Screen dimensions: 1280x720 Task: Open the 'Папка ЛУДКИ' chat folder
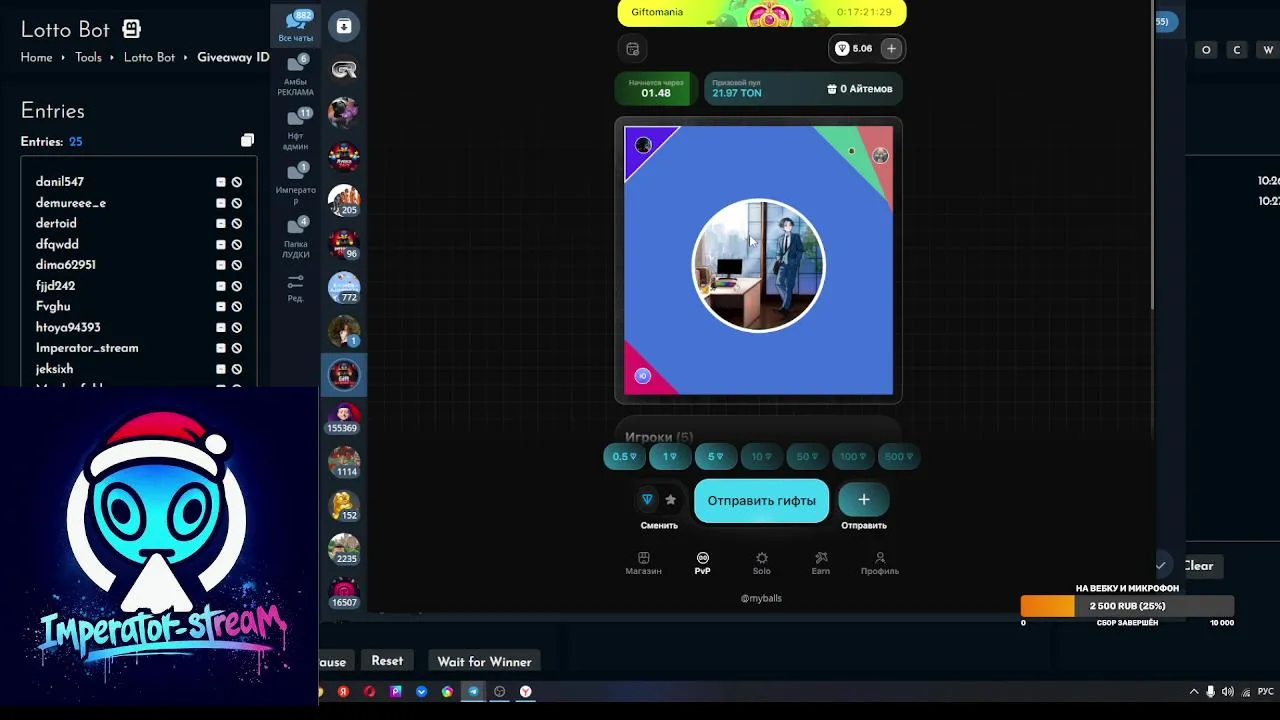[x=295, y=237]
